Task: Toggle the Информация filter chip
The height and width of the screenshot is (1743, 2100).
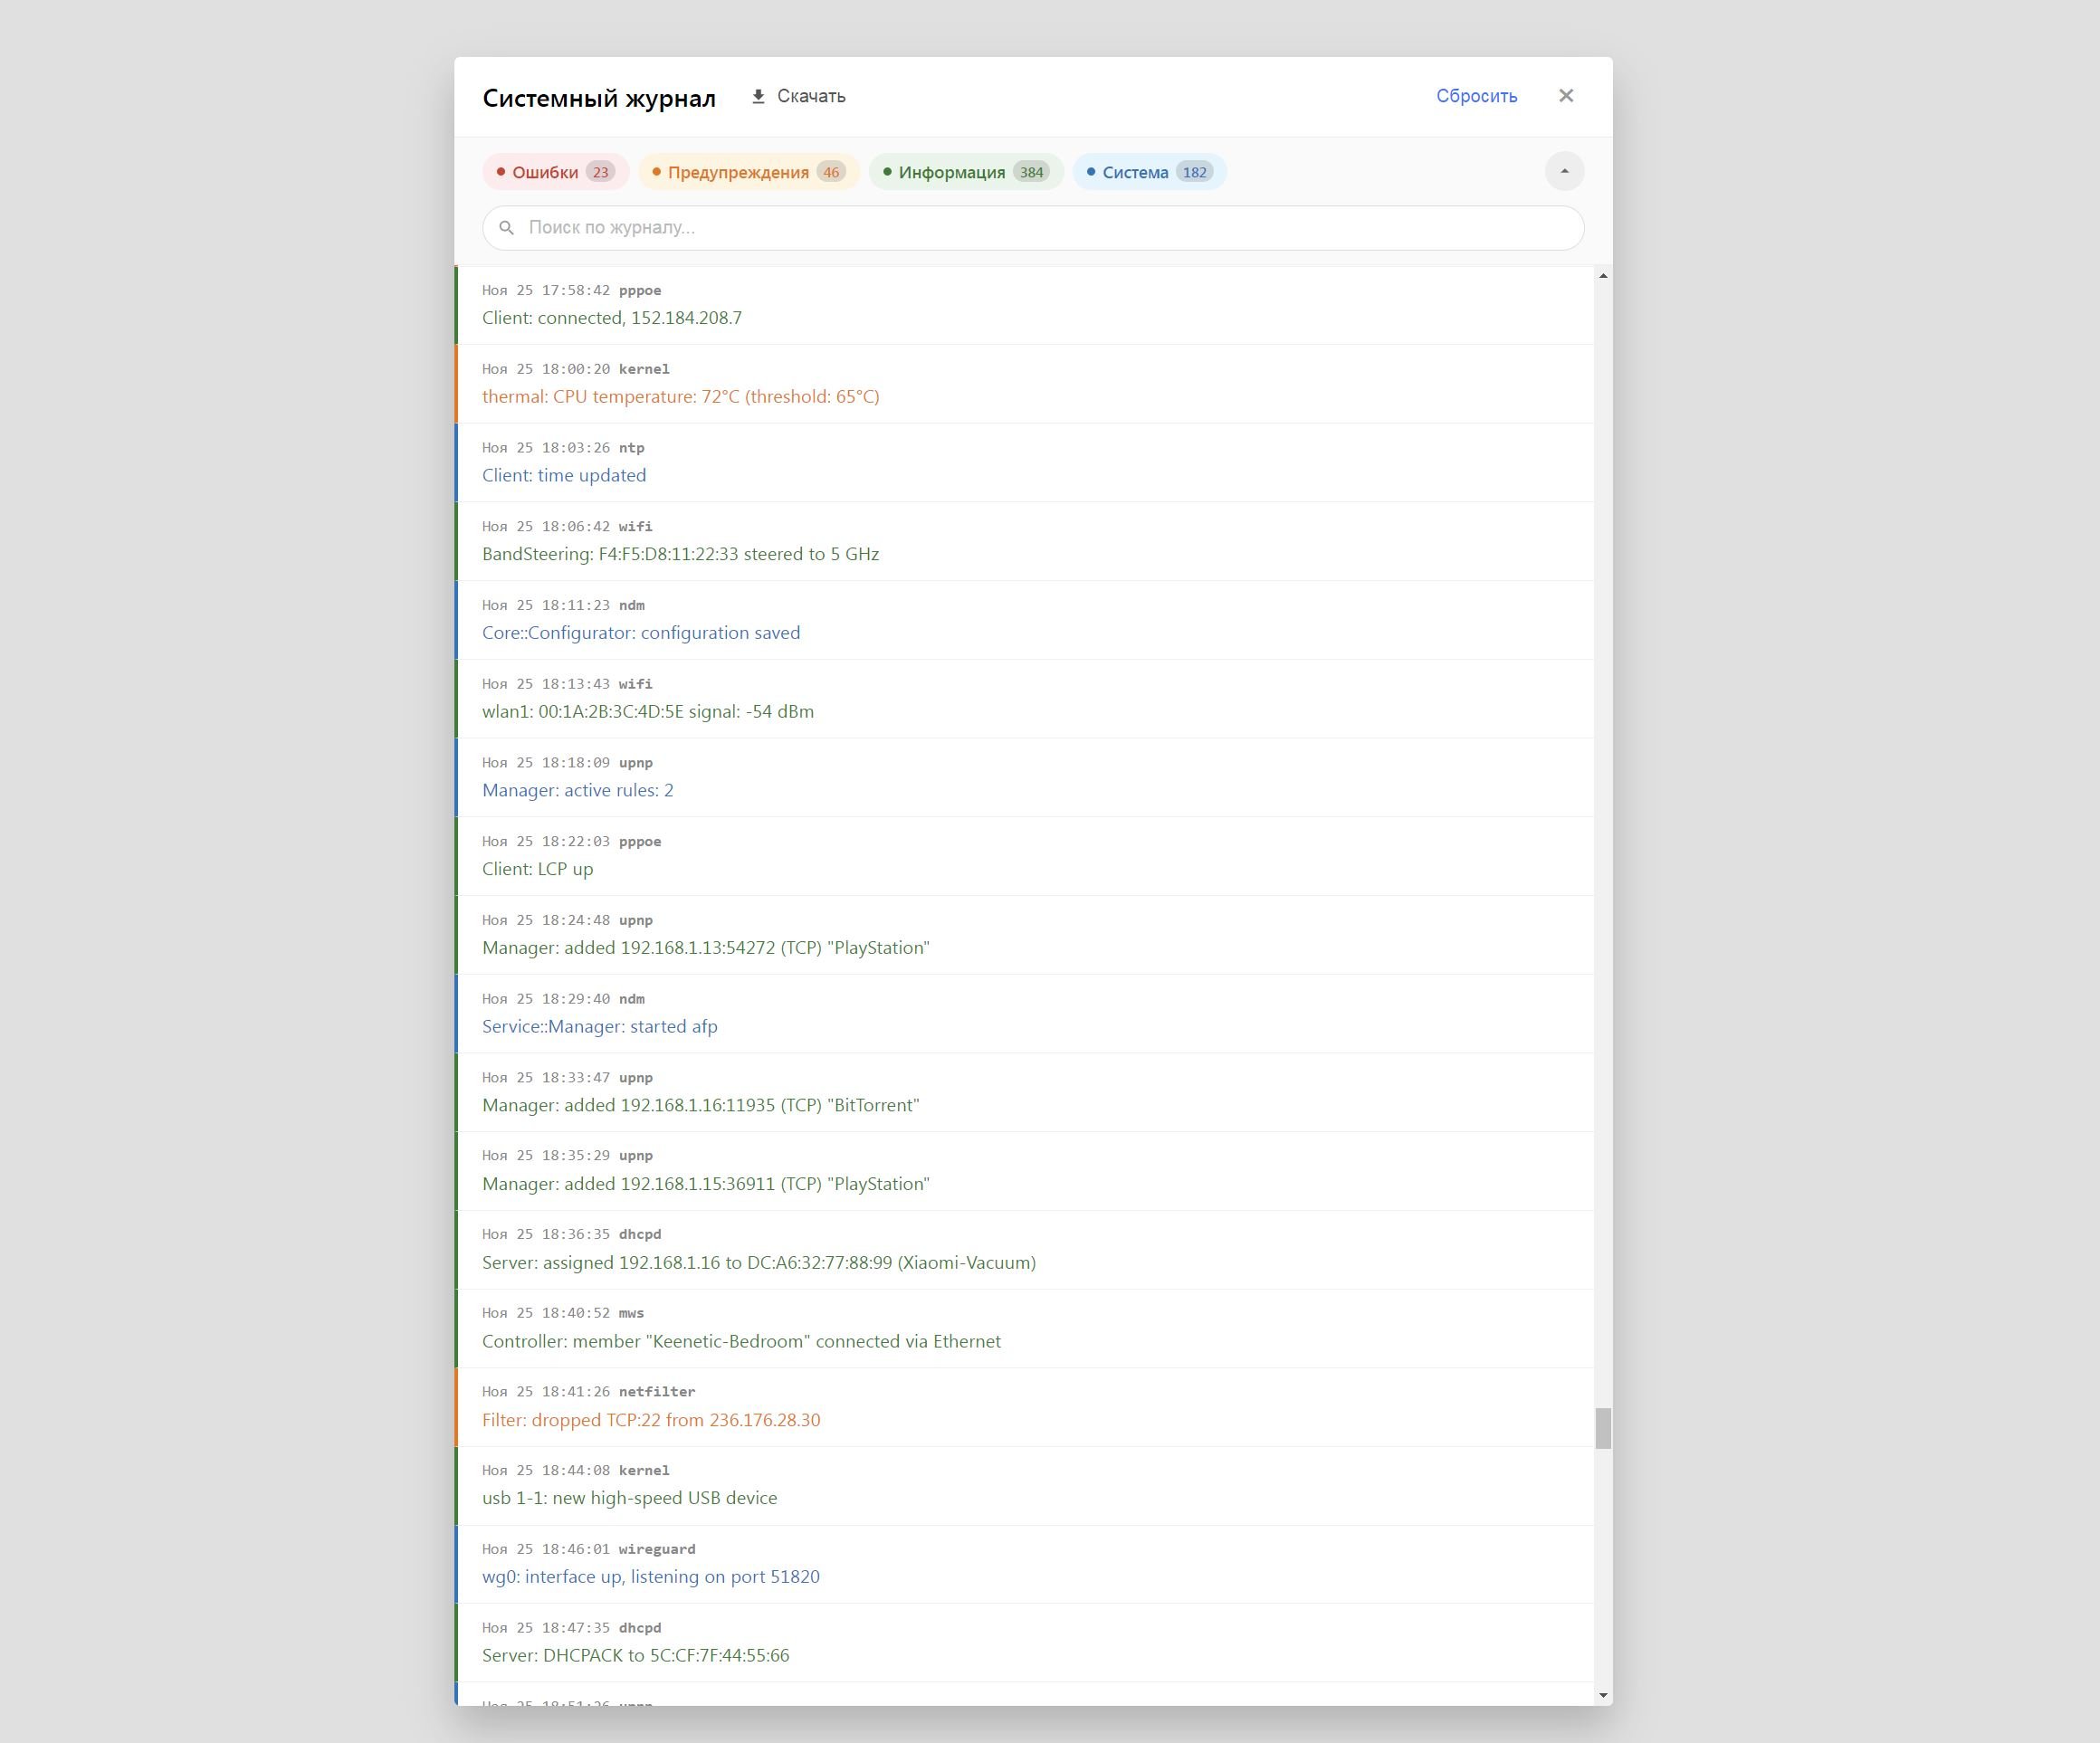Action: coord(965,172)
